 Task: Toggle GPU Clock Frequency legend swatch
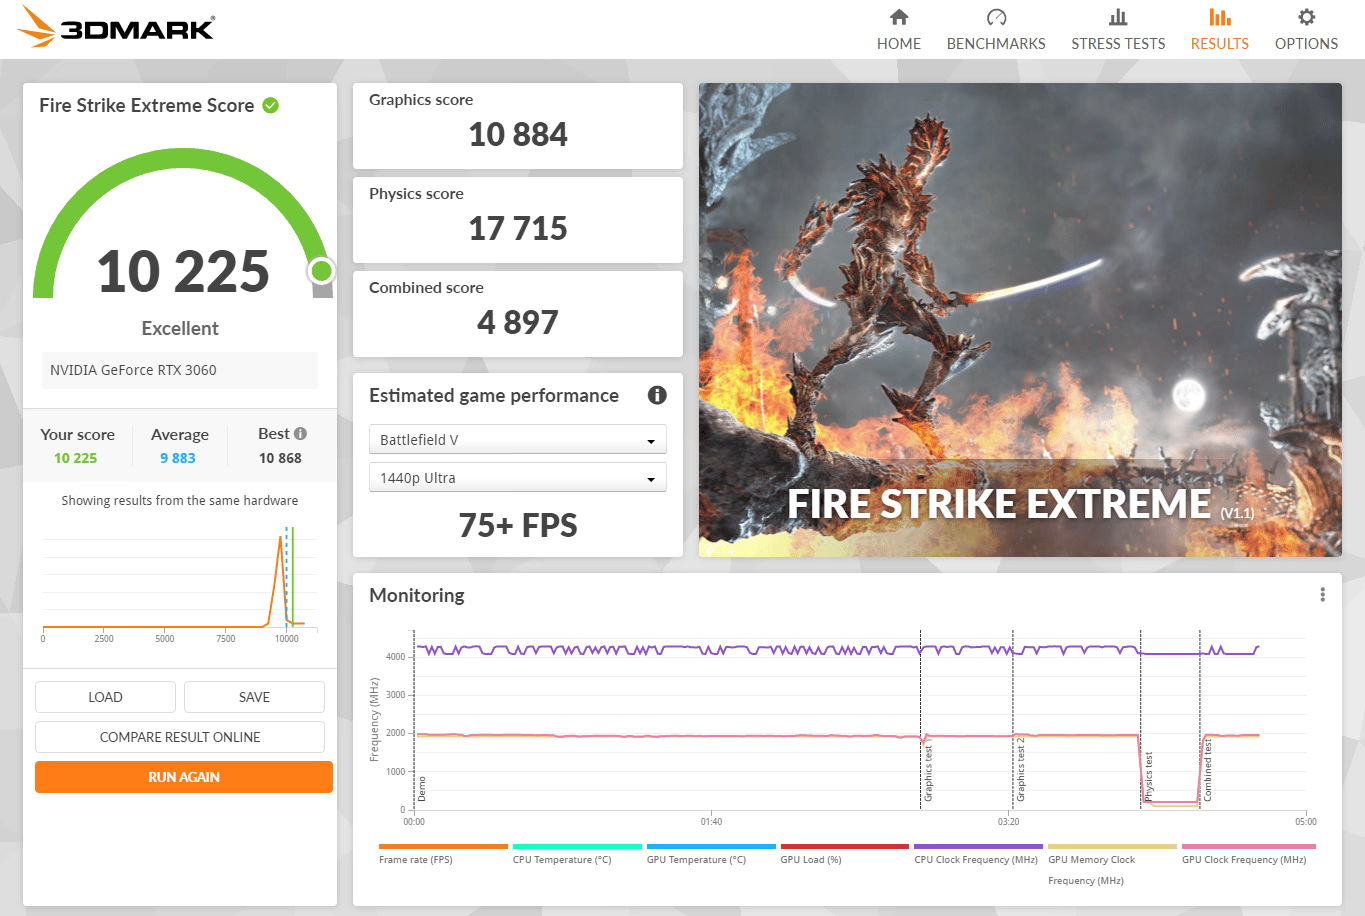1248,846
